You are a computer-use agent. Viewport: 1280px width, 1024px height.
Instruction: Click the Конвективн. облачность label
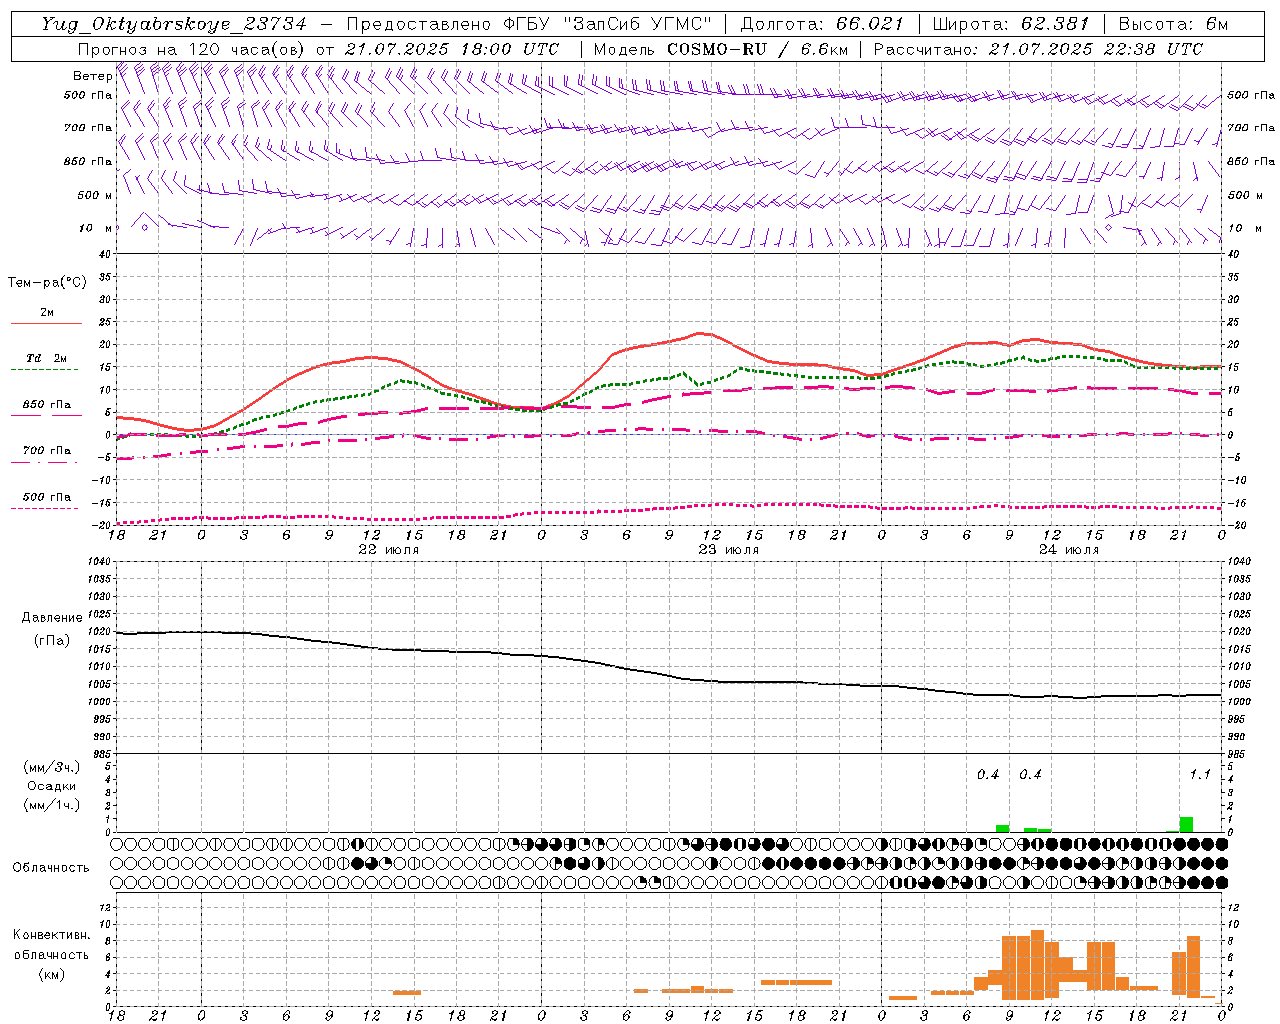[51, 945]
